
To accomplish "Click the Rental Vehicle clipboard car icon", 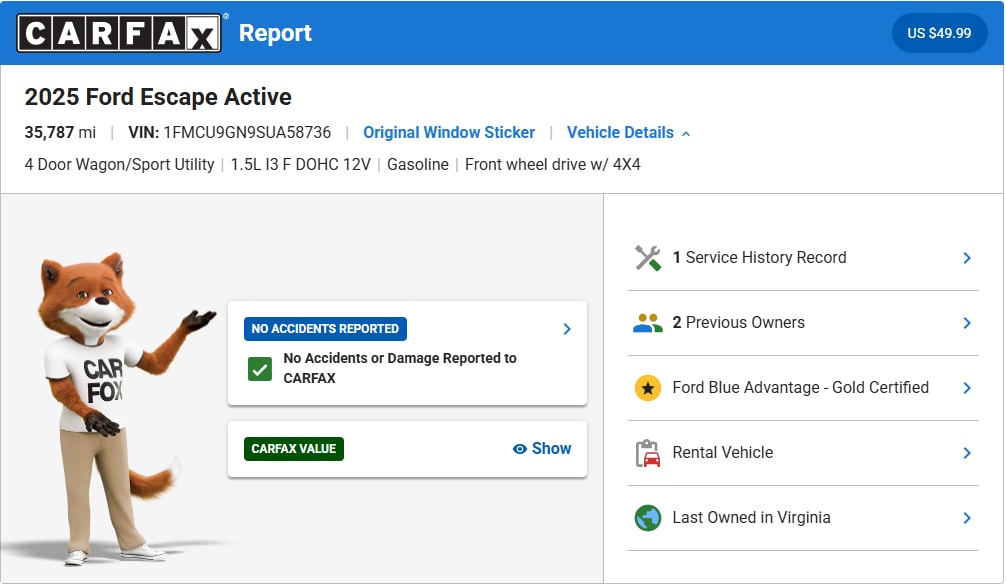I will (x=648, y=453).
